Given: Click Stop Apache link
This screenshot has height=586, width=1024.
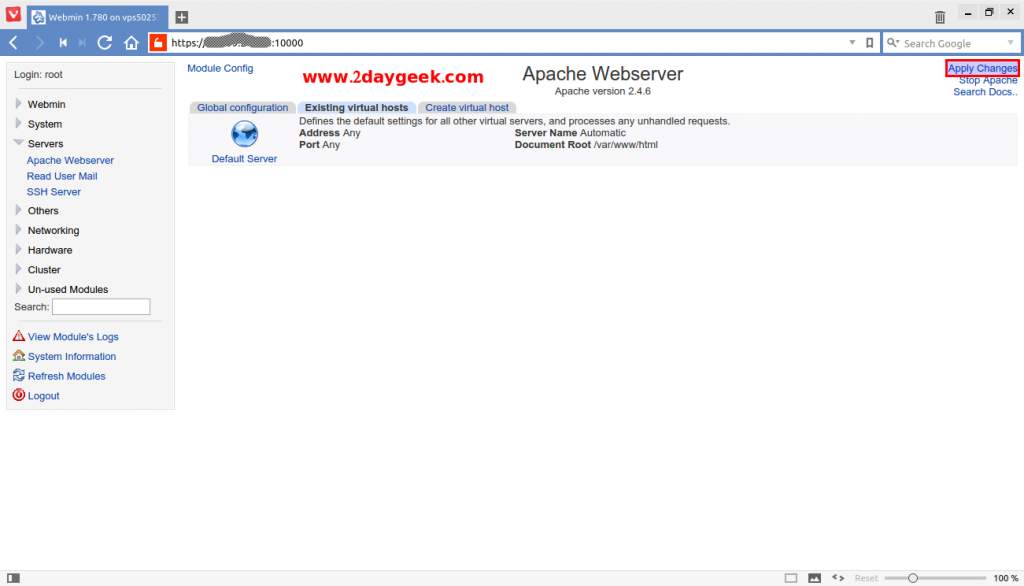Looking at the screenshot, I should click(x=988, y=80).
